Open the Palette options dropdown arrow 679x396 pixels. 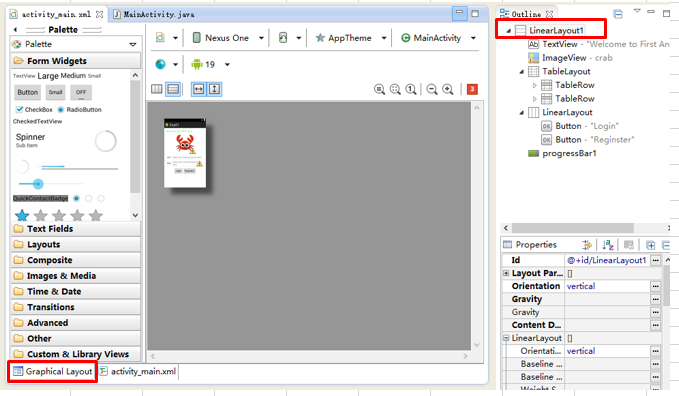[133, 44]
